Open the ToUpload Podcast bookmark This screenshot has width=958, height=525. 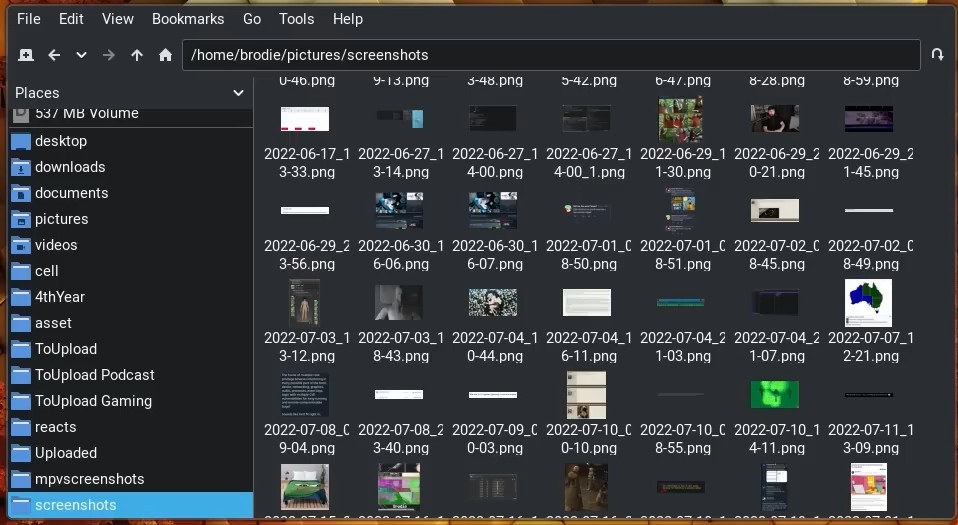click(x=131, y=375)
